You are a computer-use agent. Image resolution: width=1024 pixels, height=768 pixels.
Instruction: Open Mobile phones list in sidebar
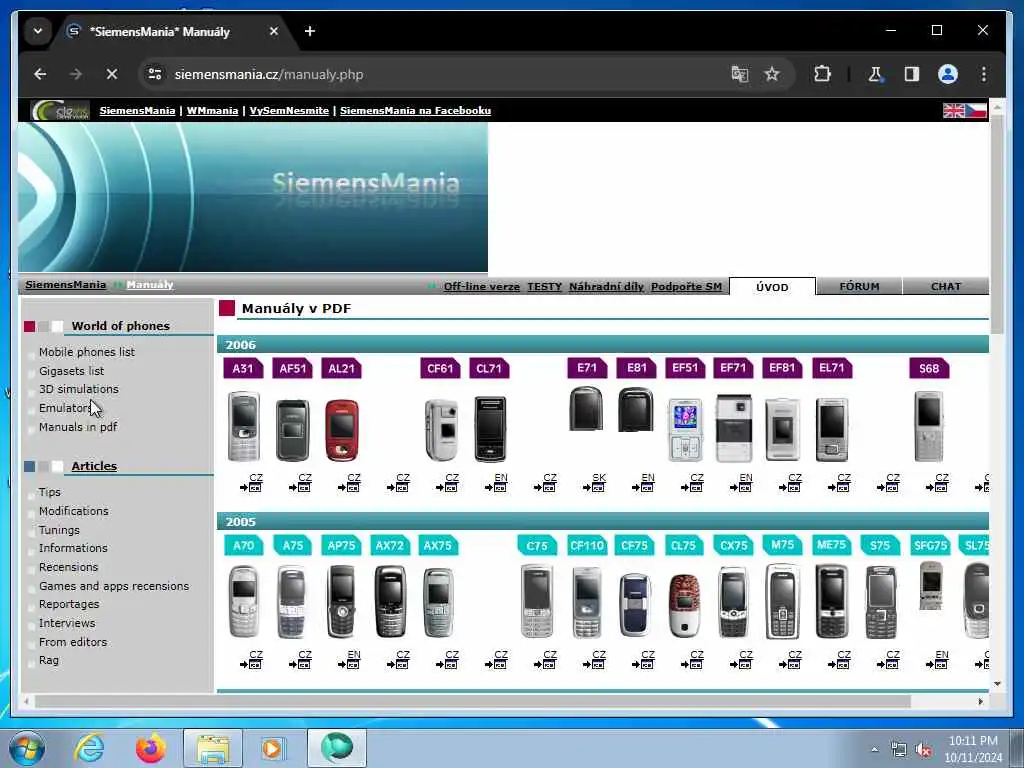[x=87, y=352]
